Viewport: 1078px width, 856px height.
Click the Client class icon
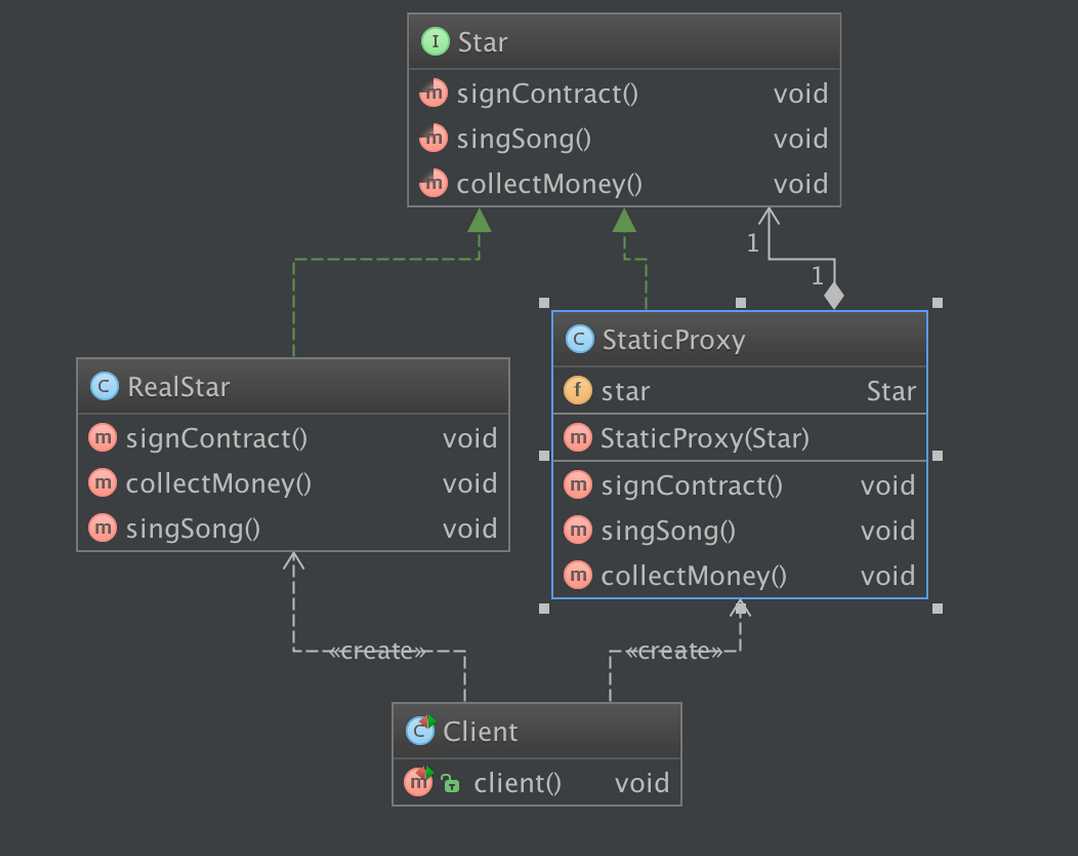pos(420,731)
